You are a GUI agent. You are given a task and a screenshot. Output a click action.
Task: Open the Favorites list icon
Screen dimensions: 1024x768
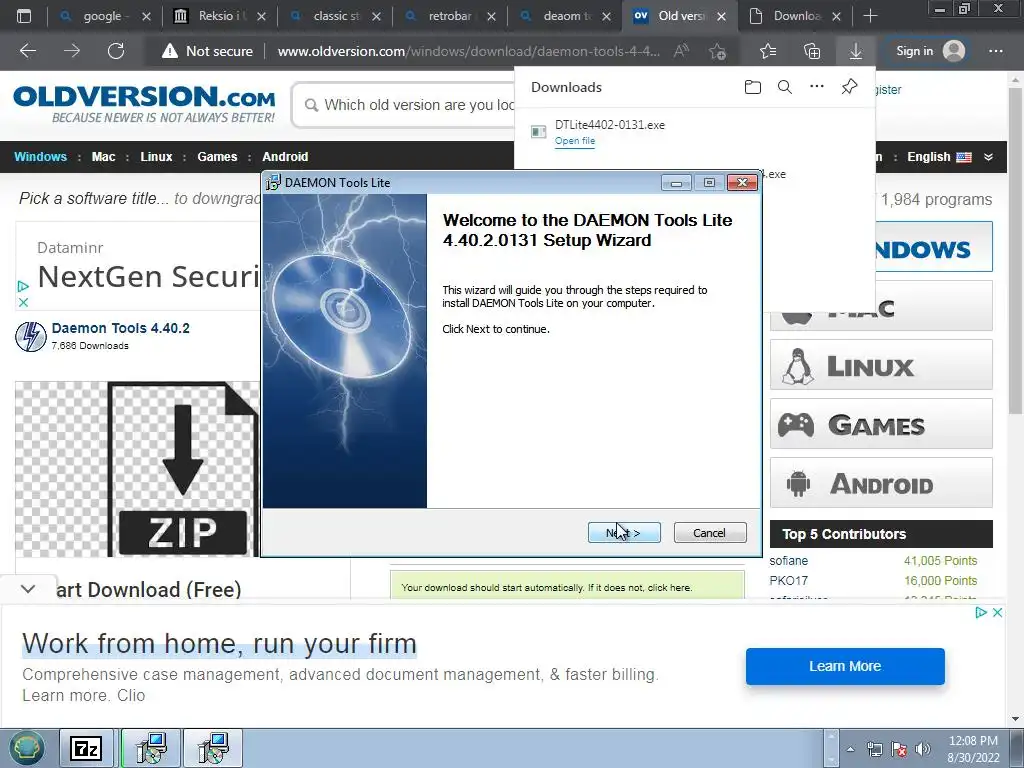tap(768, 51)
